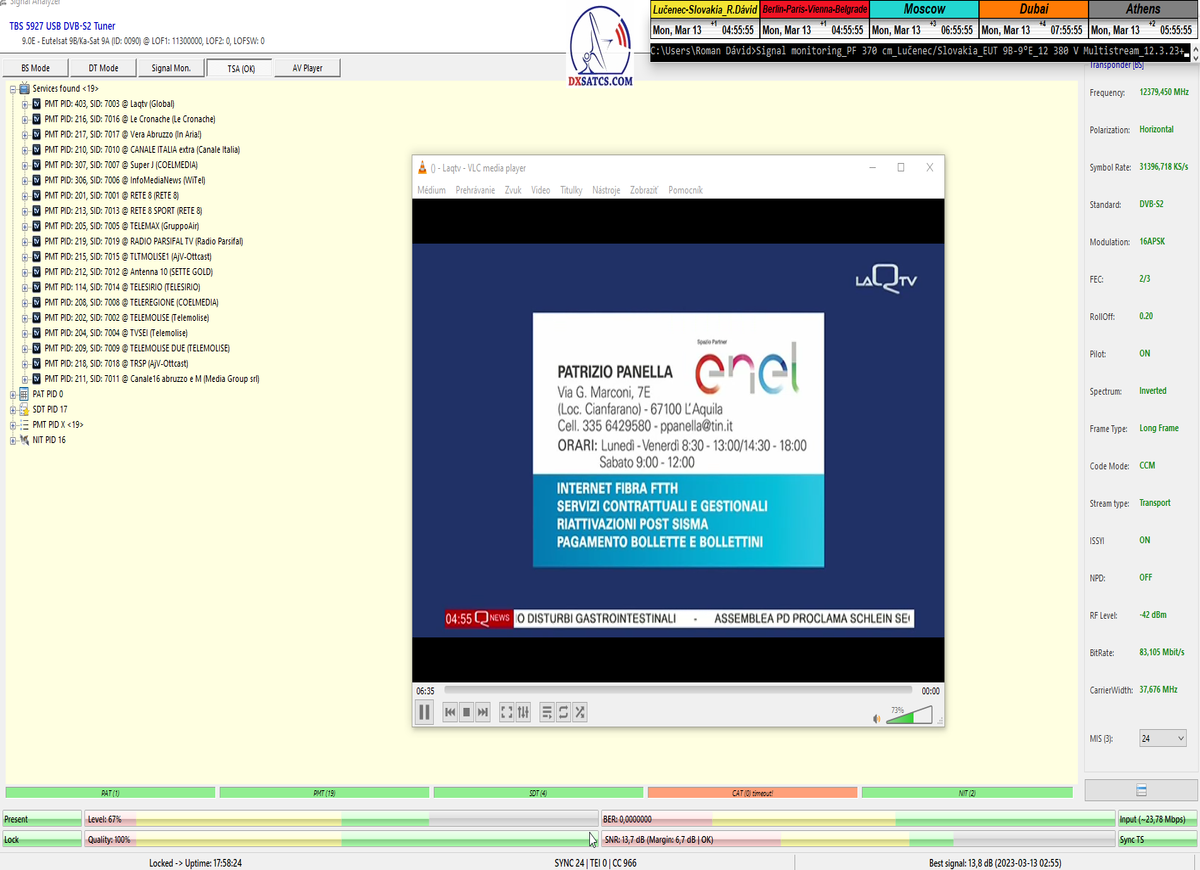Screen dimensions: 1200x870
Task: Skip to next media in VLC
Action: pos(483,712)
